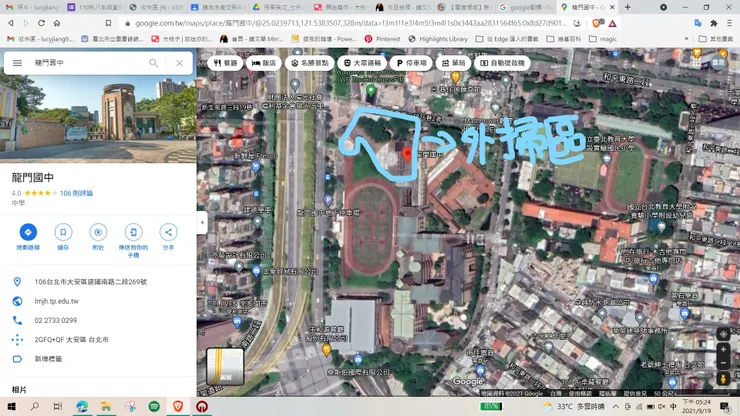Click the search magnifier in Maps search box

click(x=153, y=63)
